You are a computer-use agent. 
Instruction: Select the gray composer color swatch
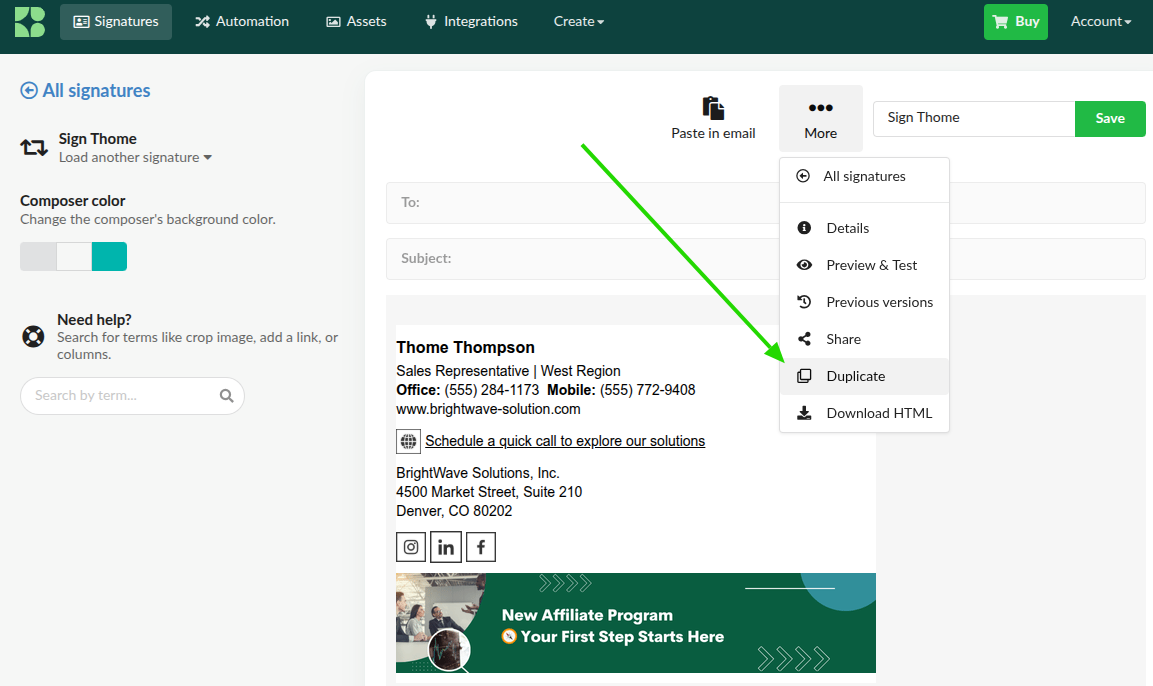coord(38,257)
